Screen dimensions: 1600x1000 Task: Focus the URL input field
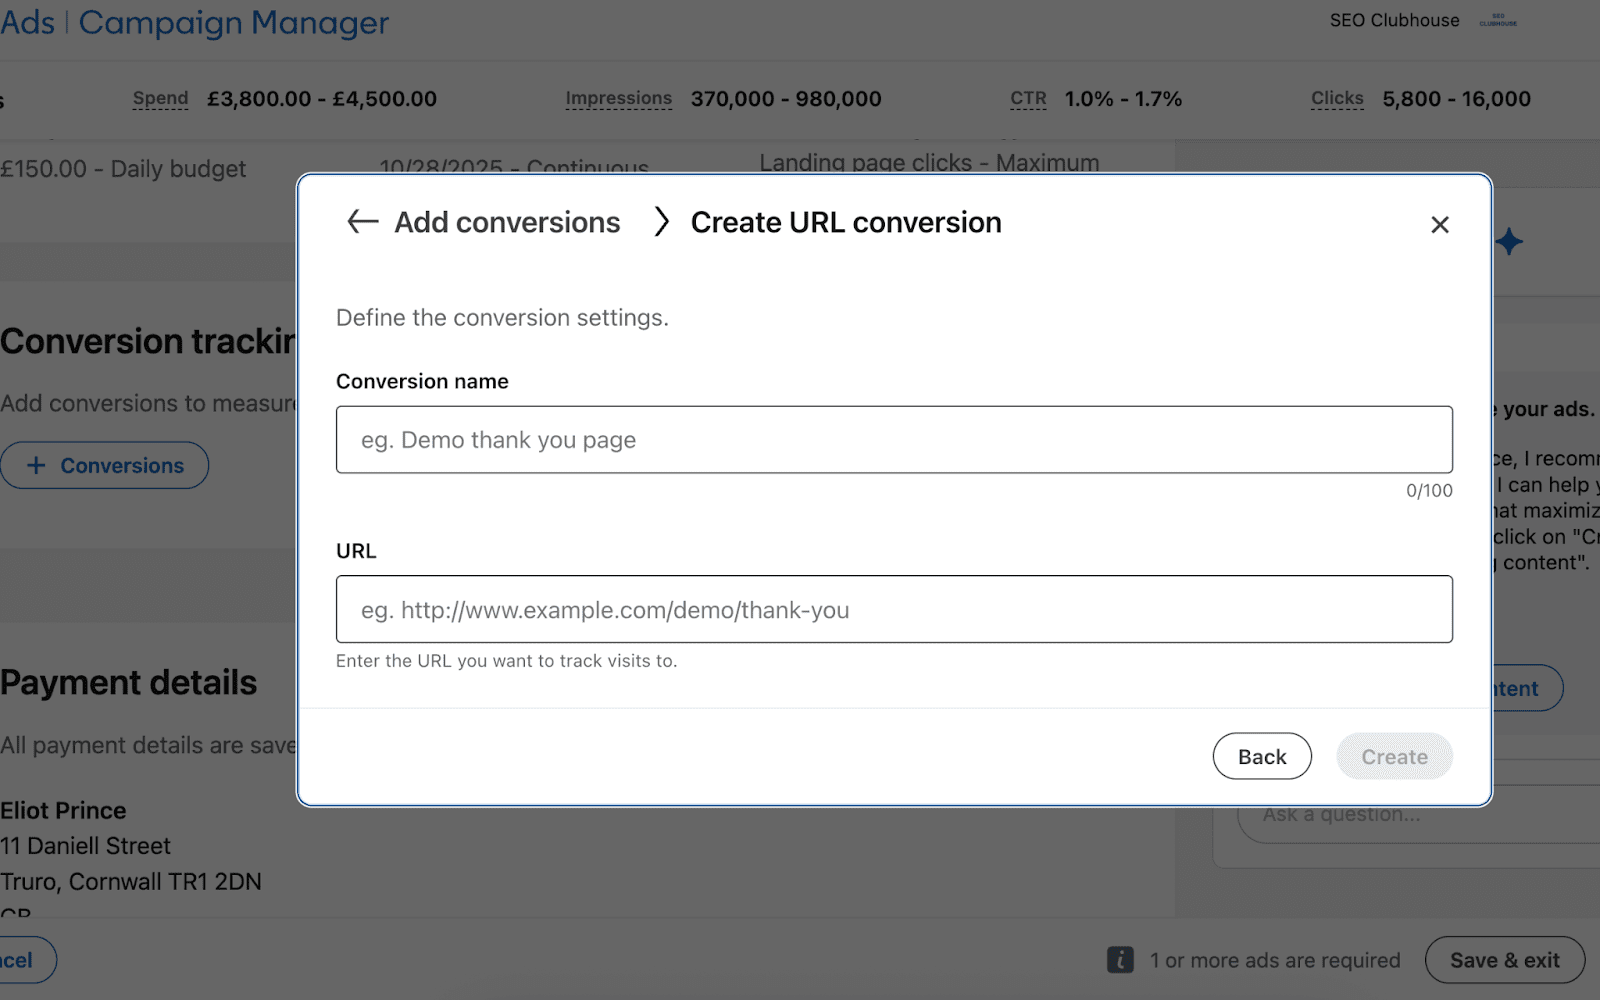[894, 609]
